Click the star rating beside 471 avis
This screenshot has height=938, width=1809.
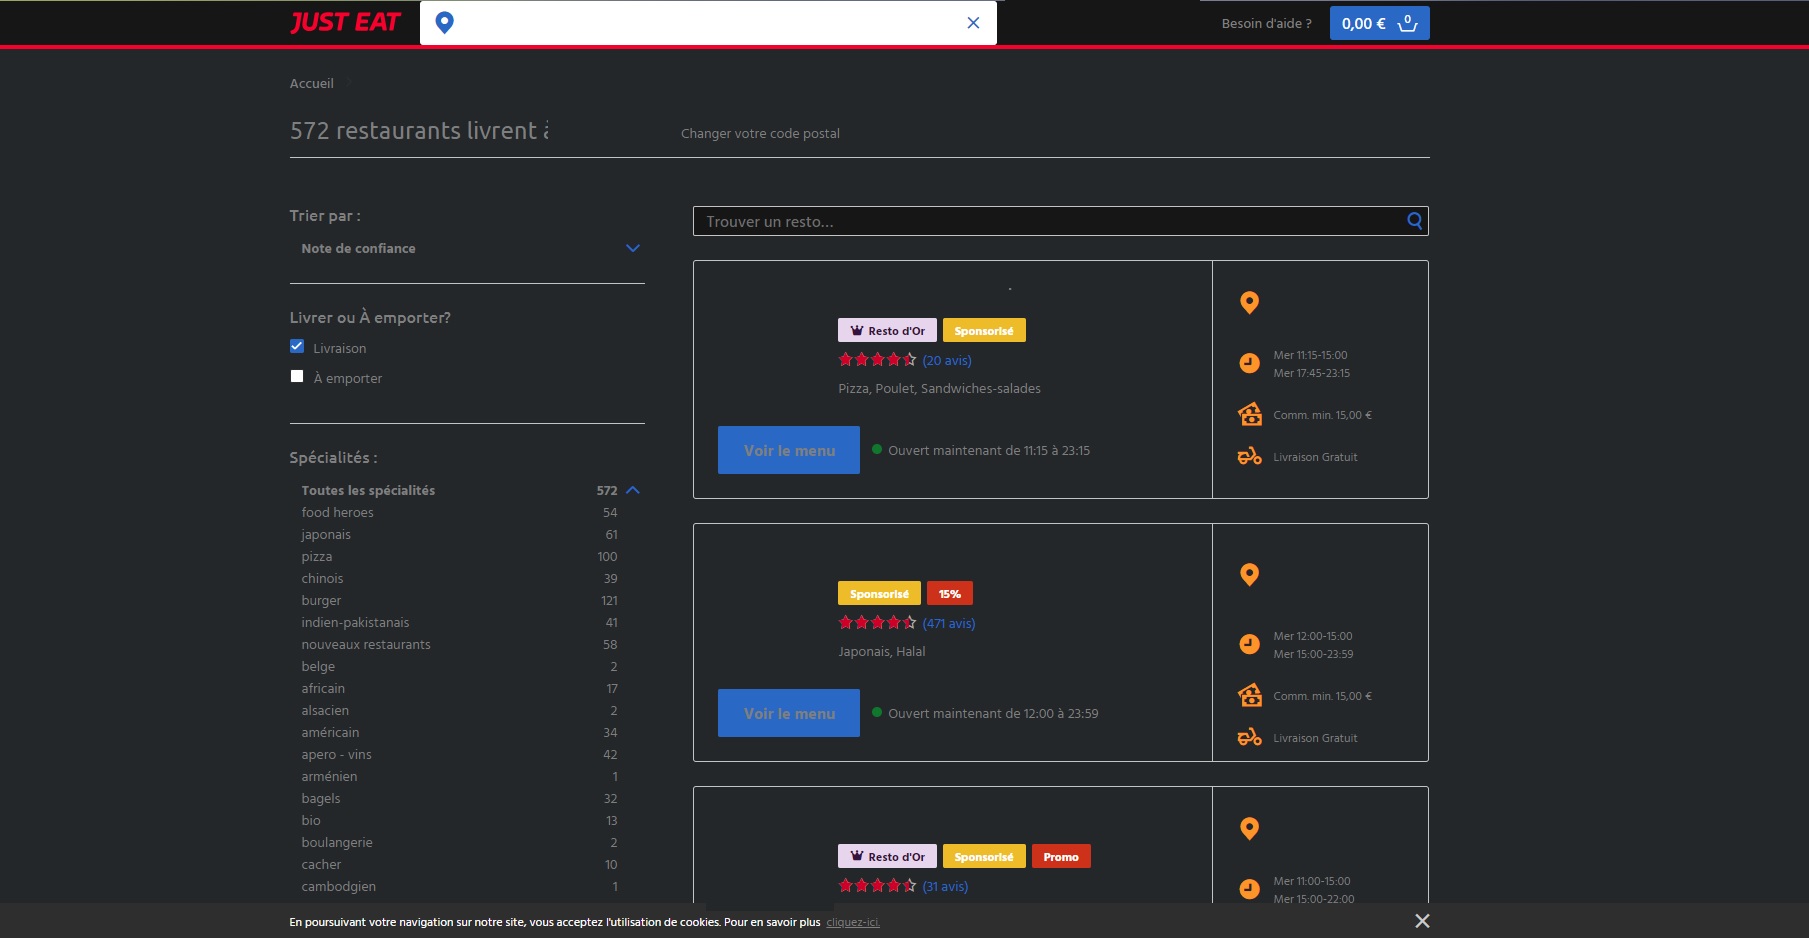877,623
